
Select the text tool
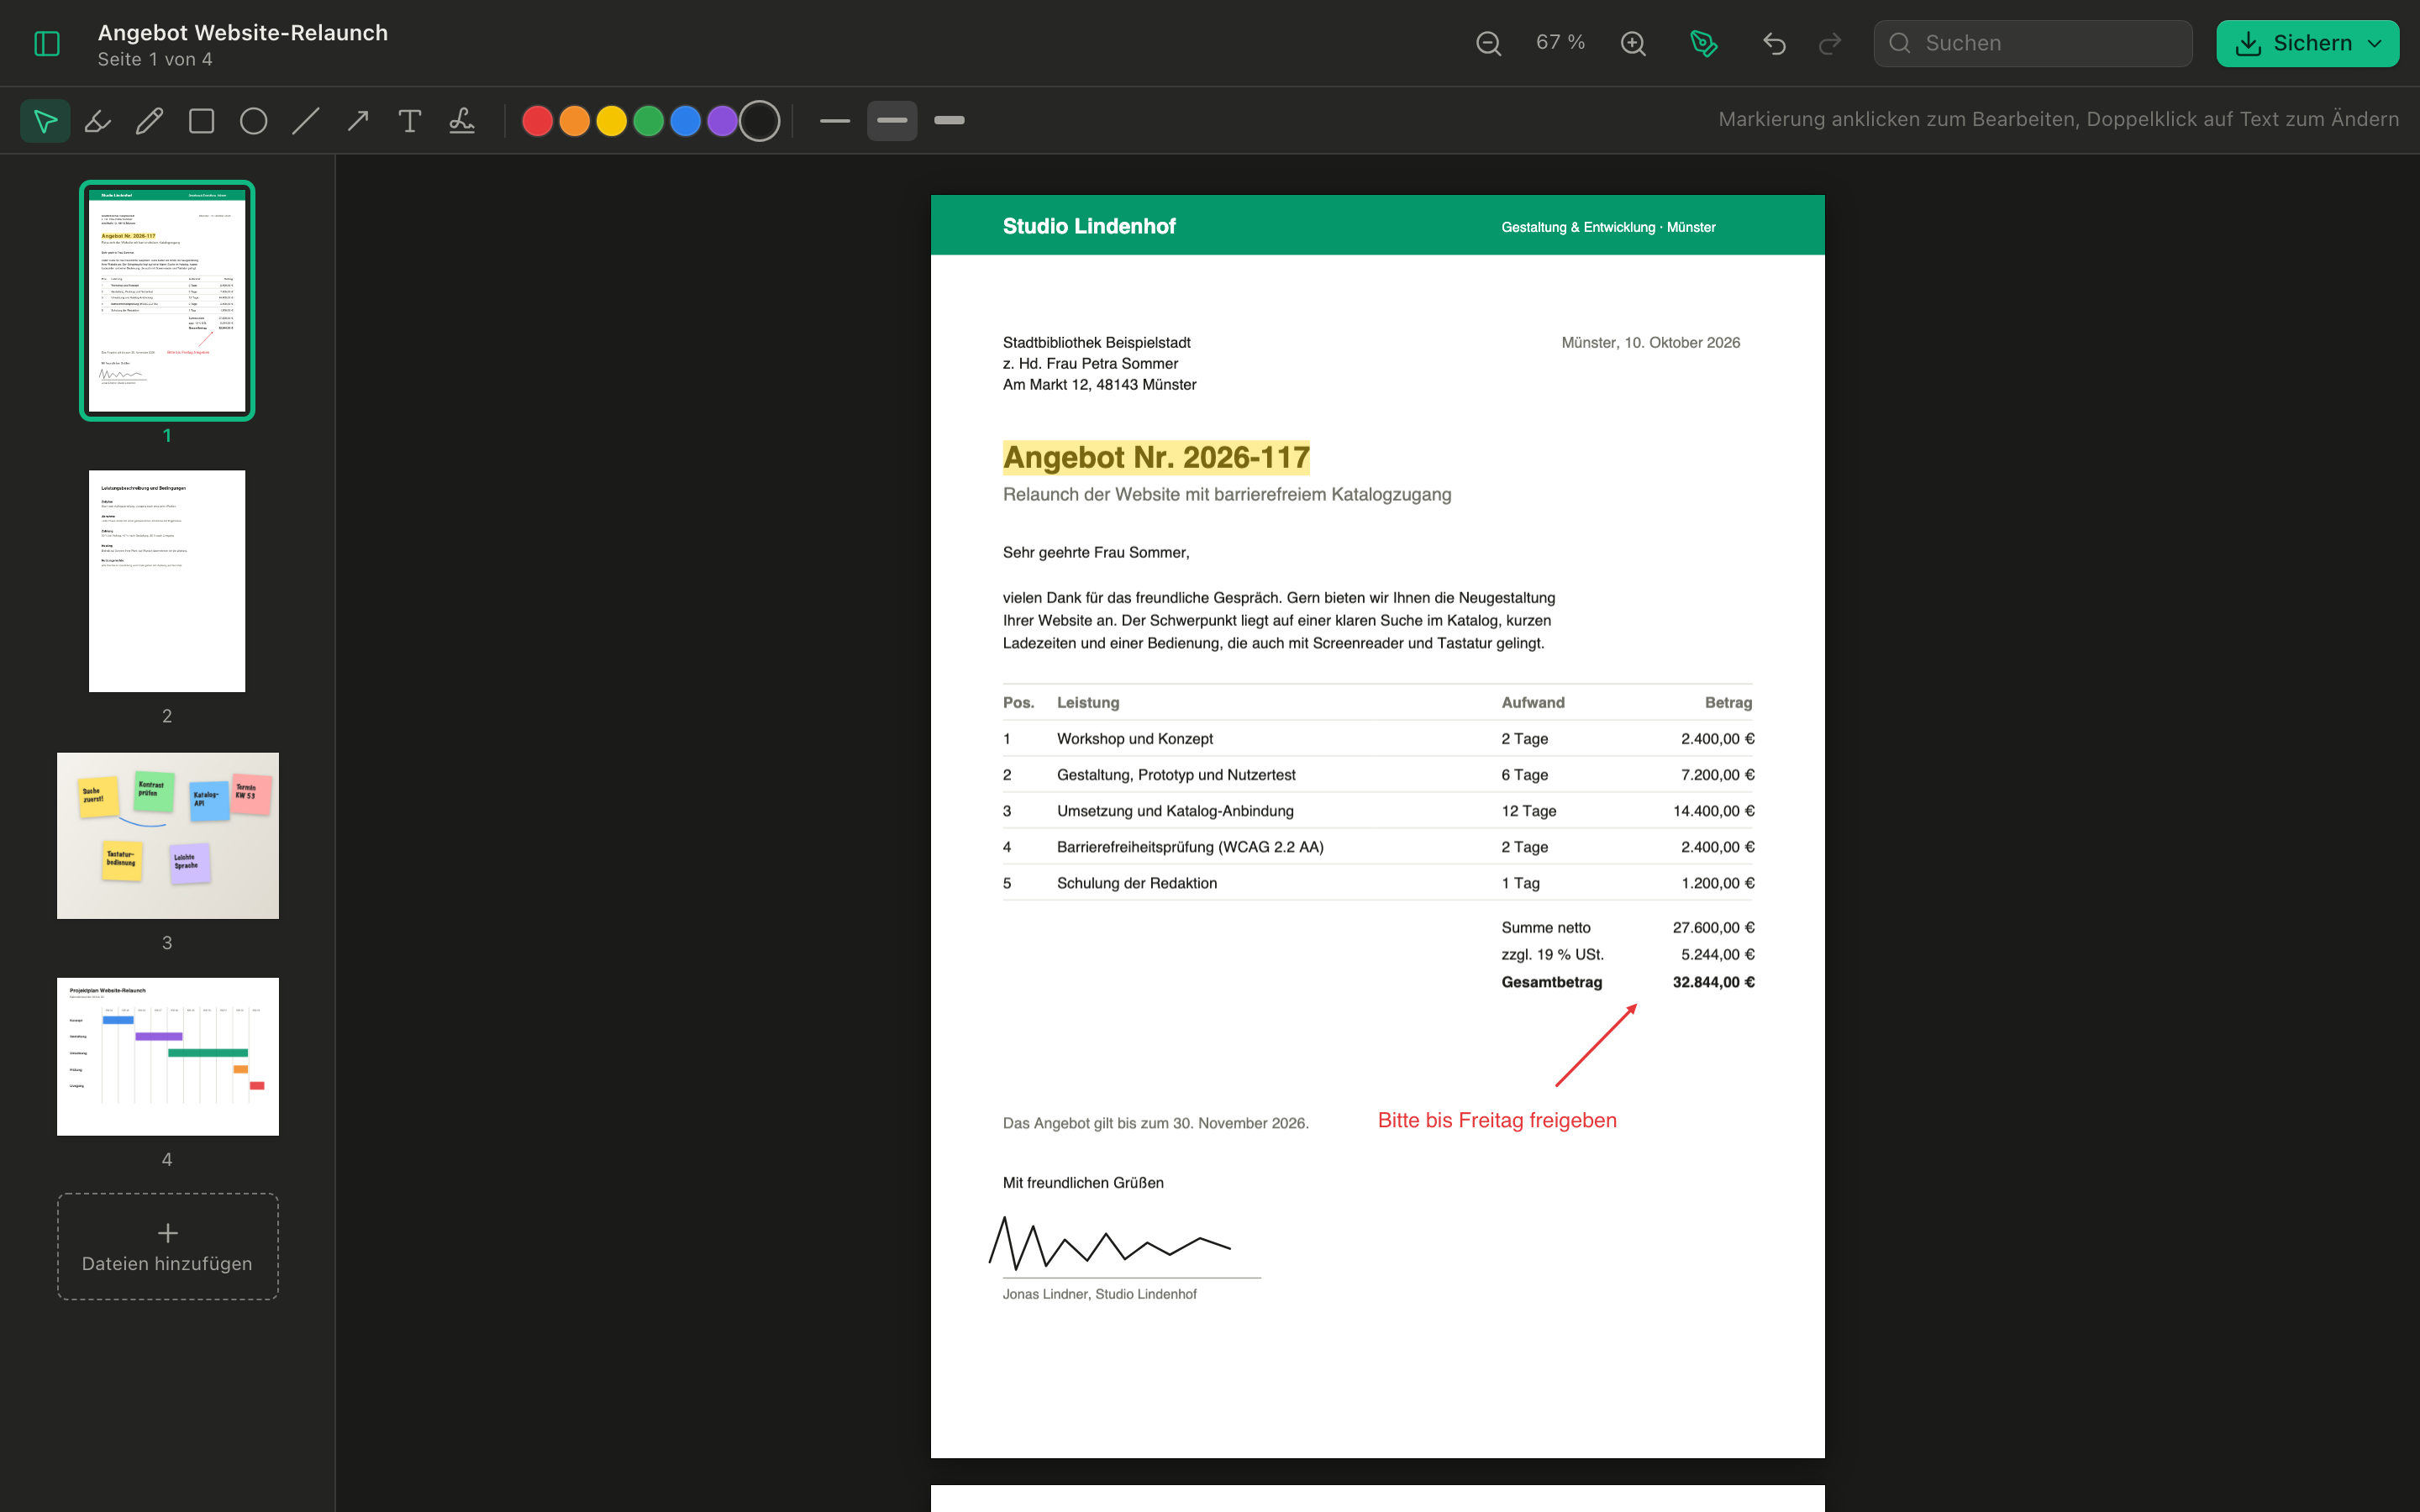pyautogui.click(x=410, y=121)
